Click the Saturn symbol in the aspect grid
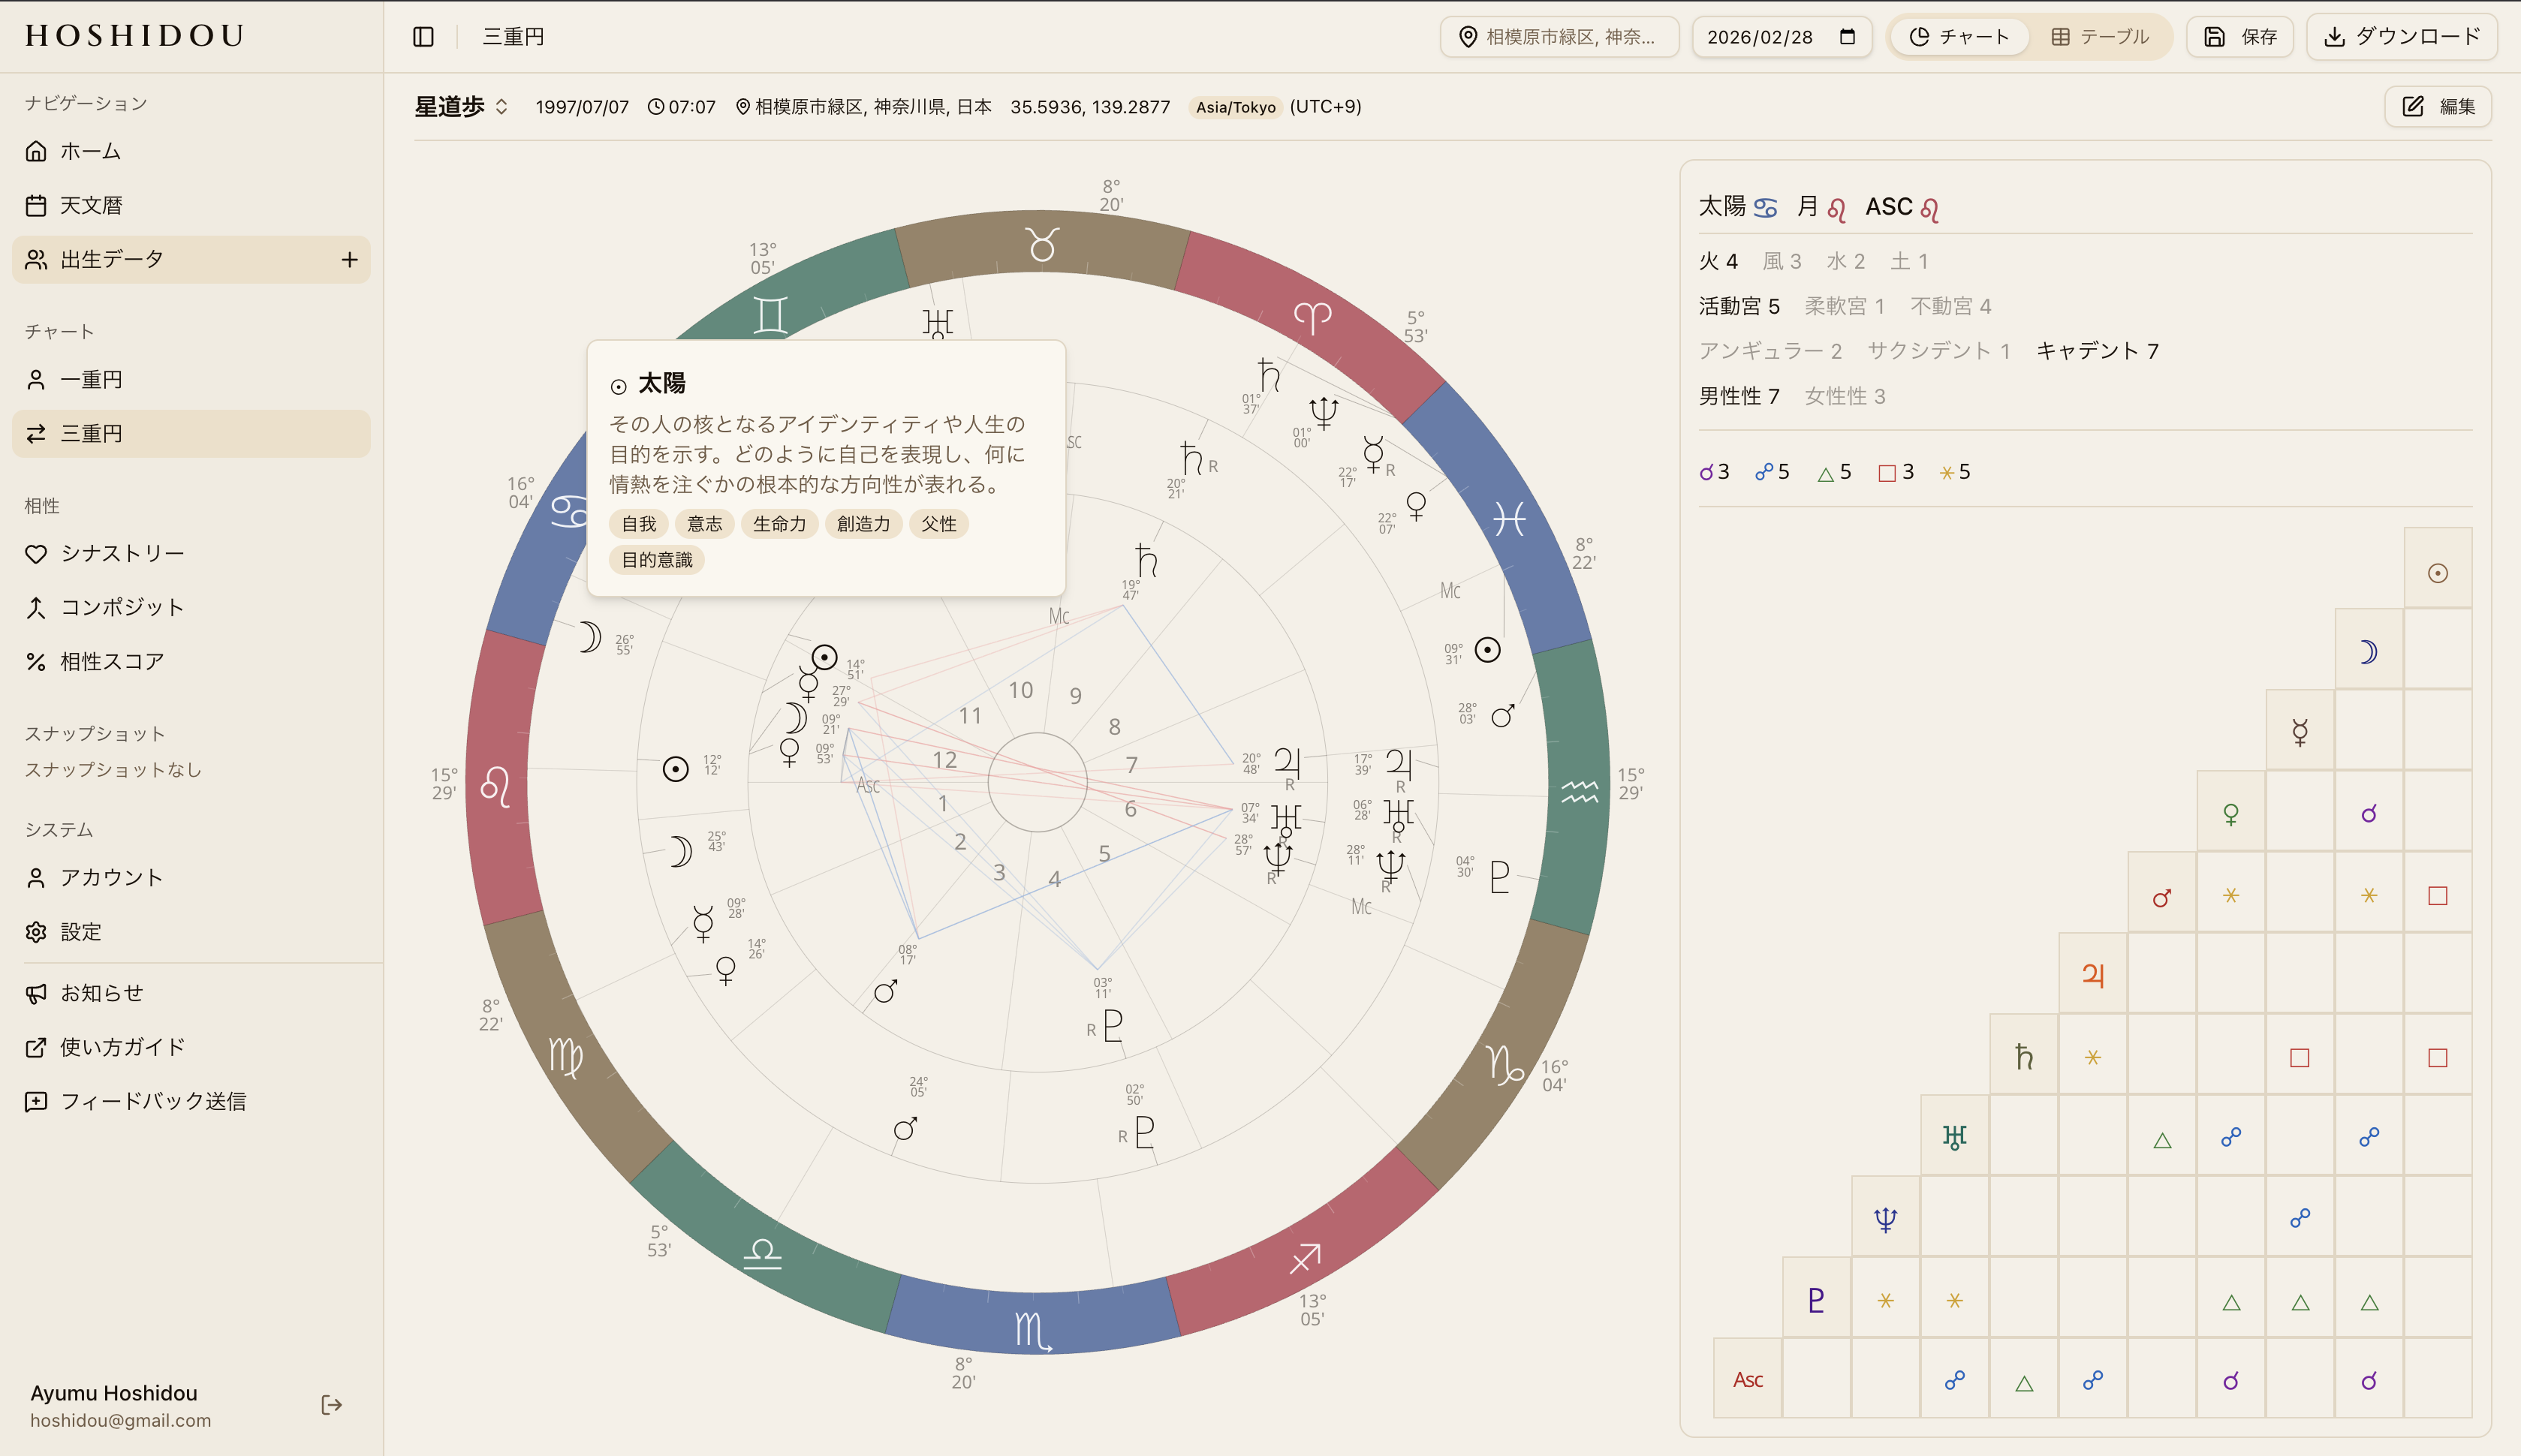 point(2023,1057)
